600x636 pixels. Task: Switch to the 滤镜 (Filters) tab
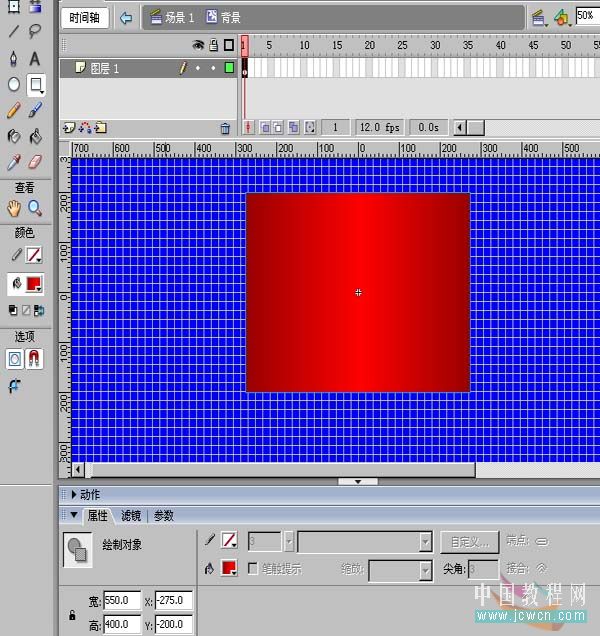coord(131,516)
